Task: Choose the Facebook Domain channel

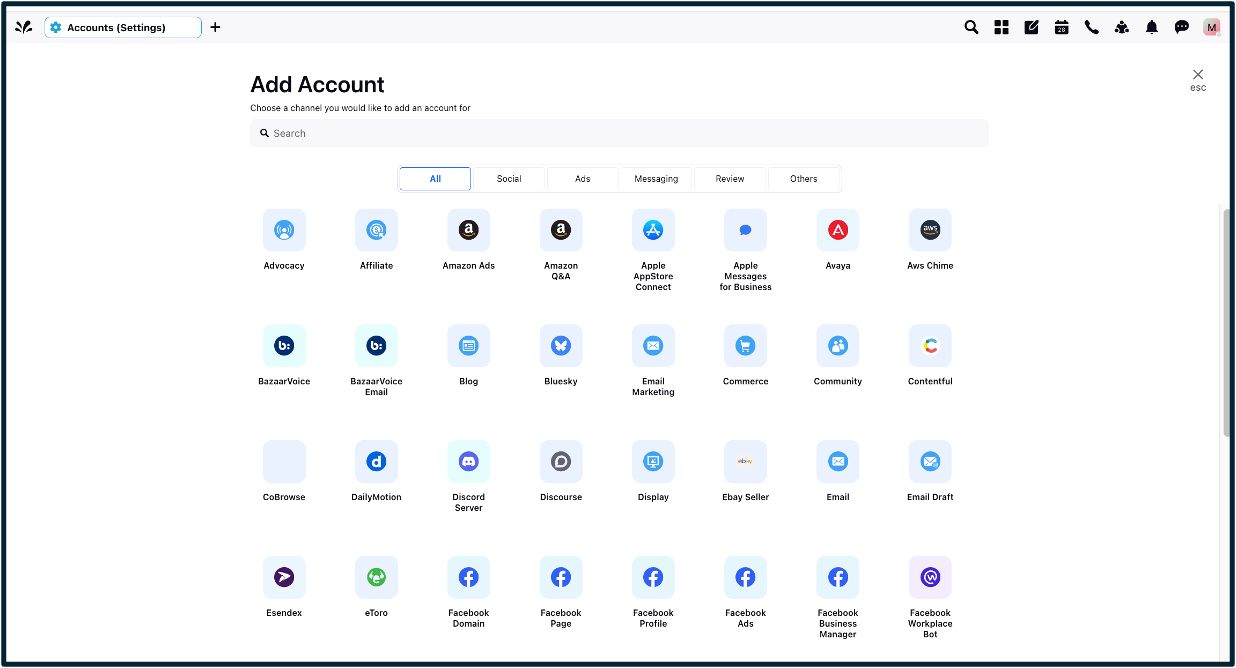Action: [x=468, y=577]
